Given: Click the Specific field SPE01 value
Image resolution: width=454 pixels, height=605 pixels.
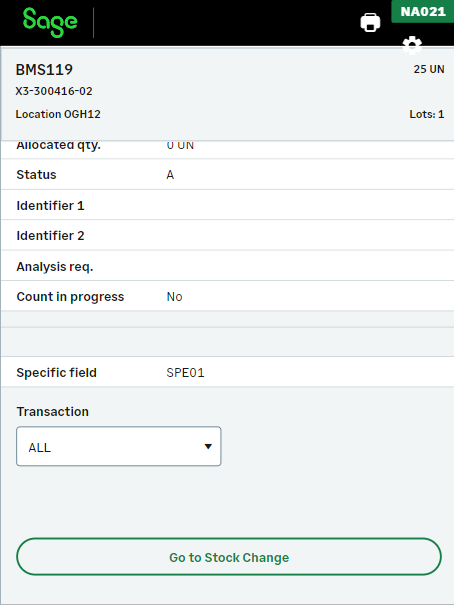Looking at the screenshot, I should click(x=185, y=373).
